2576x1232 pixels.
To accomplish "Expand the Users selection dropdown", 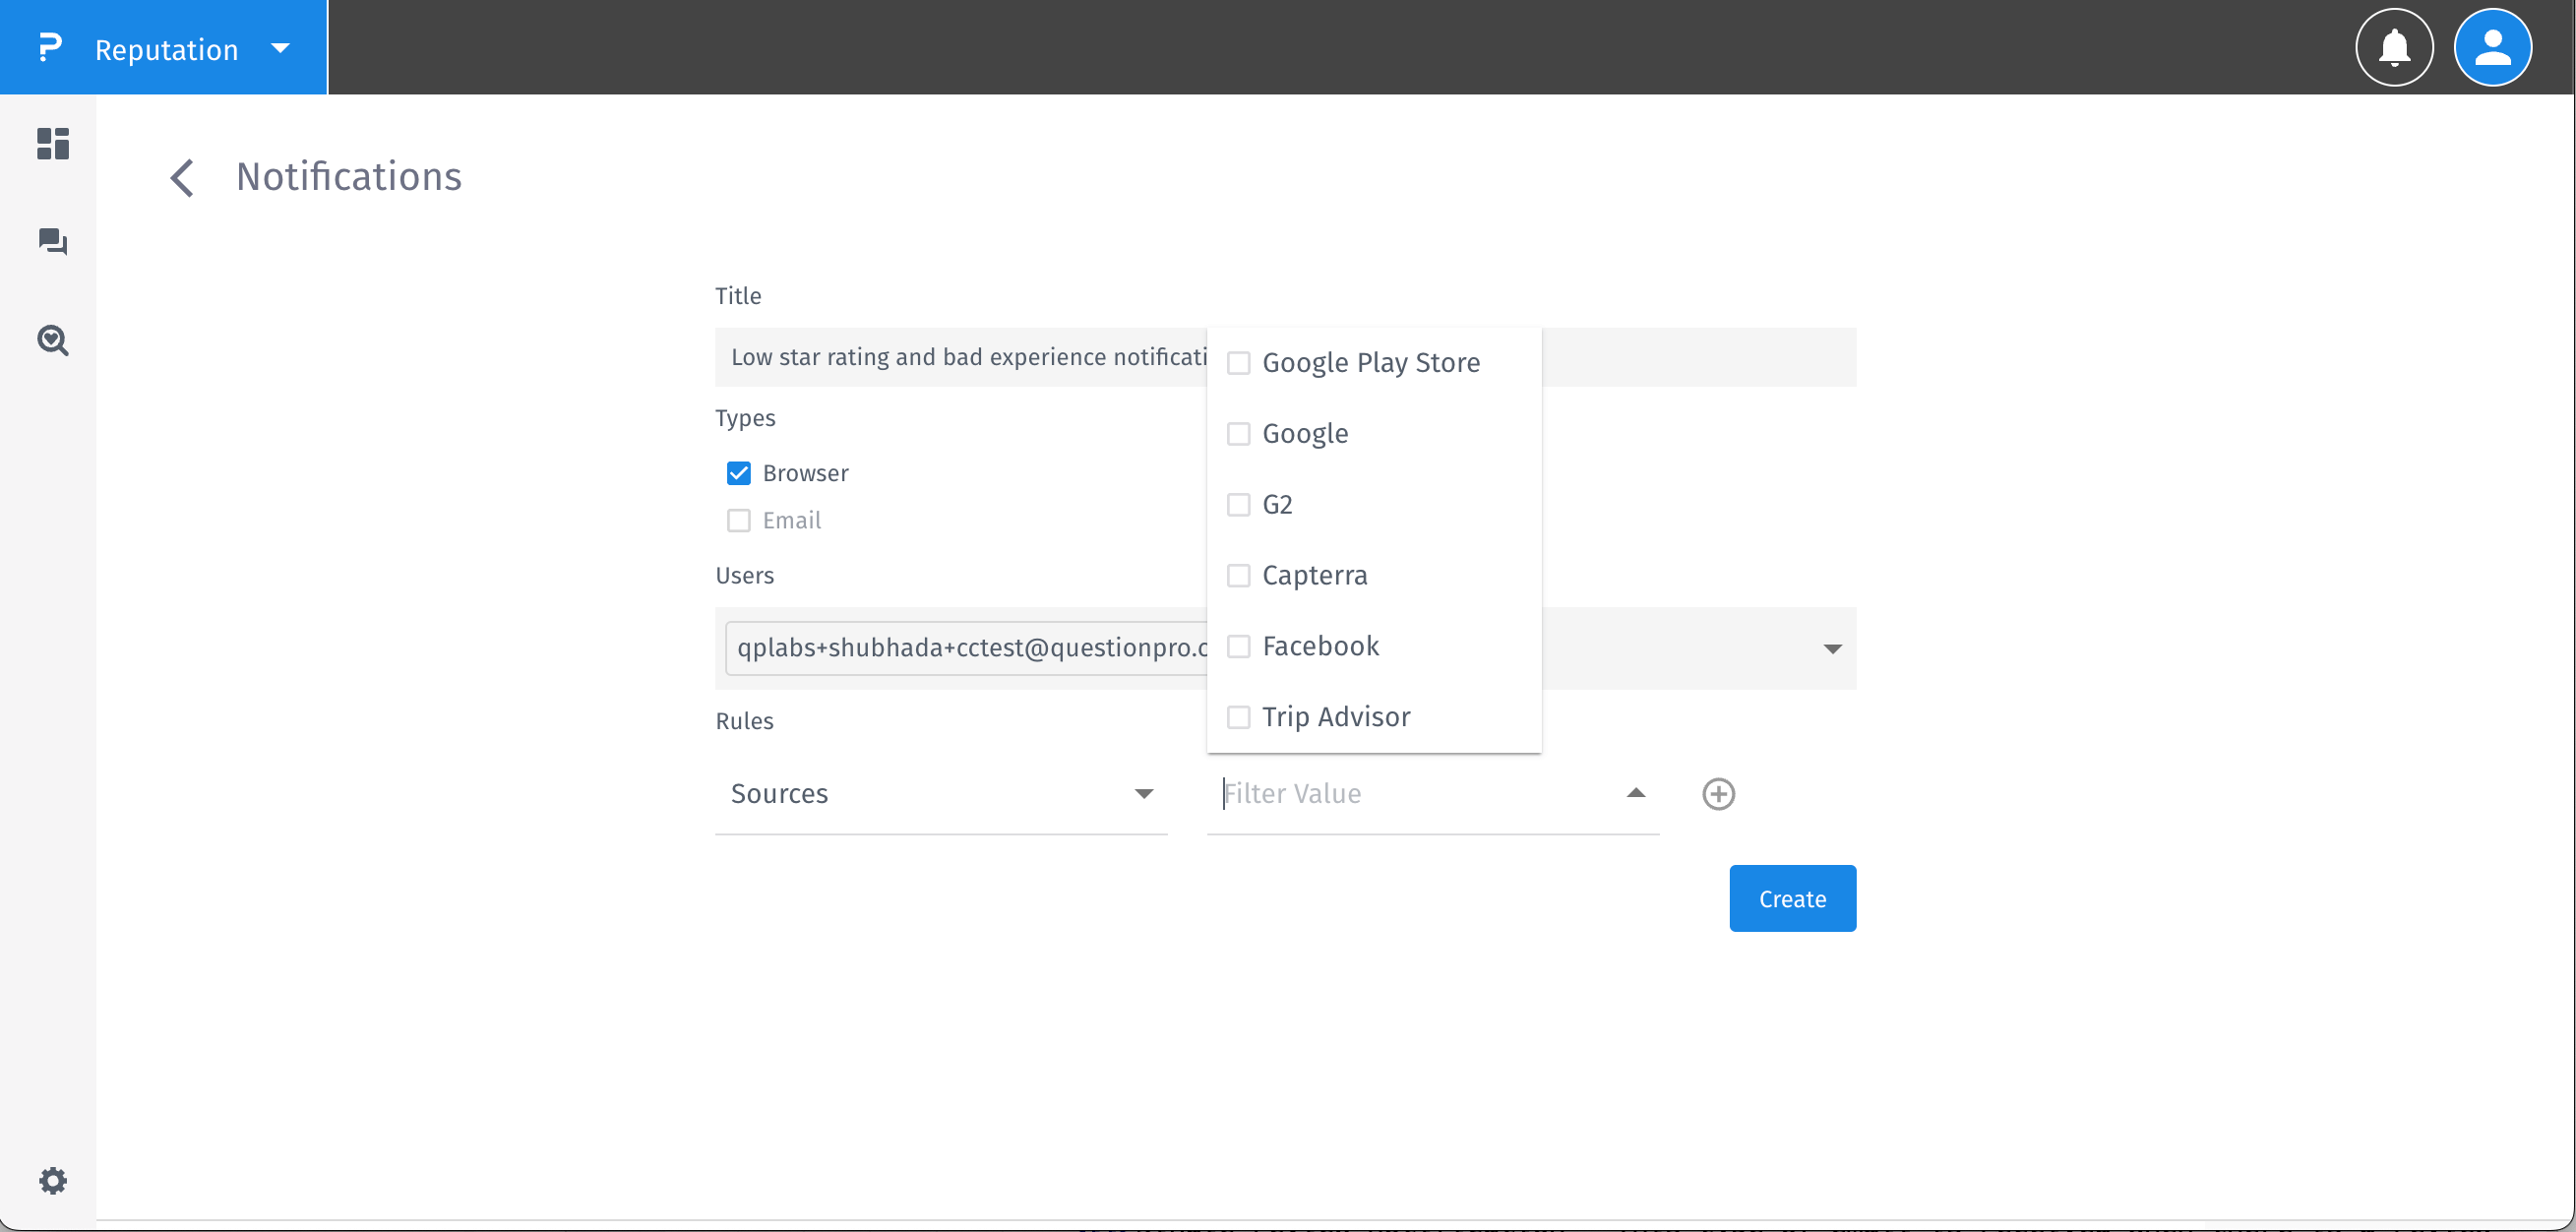I will [1832, 648].
